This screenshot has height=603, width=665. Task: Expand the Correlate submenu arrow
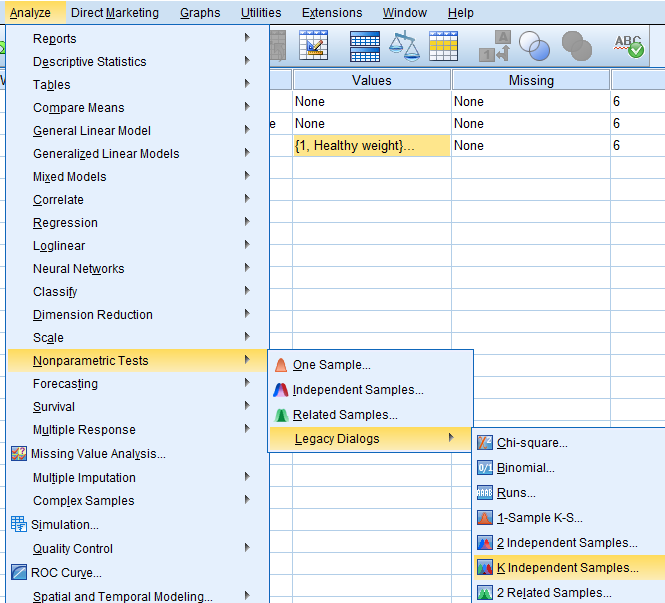[x=247, y=199]
